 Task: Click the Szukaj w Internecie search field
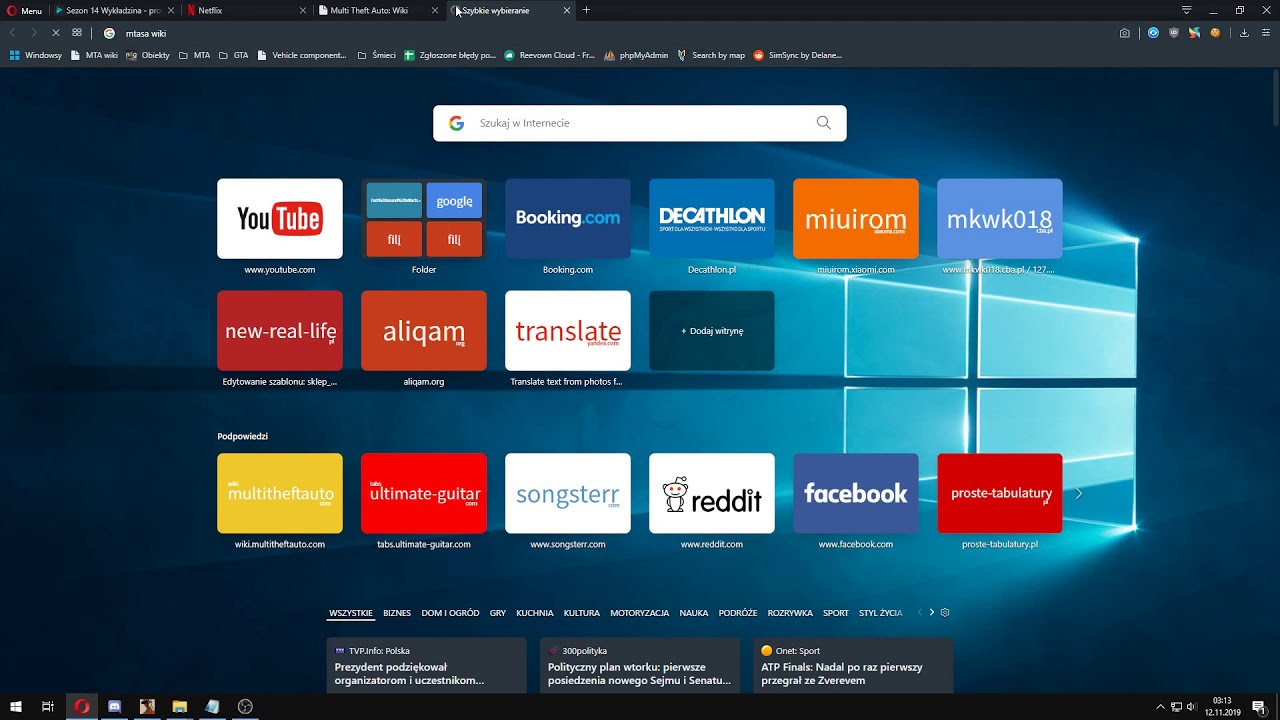coord(640,123)
